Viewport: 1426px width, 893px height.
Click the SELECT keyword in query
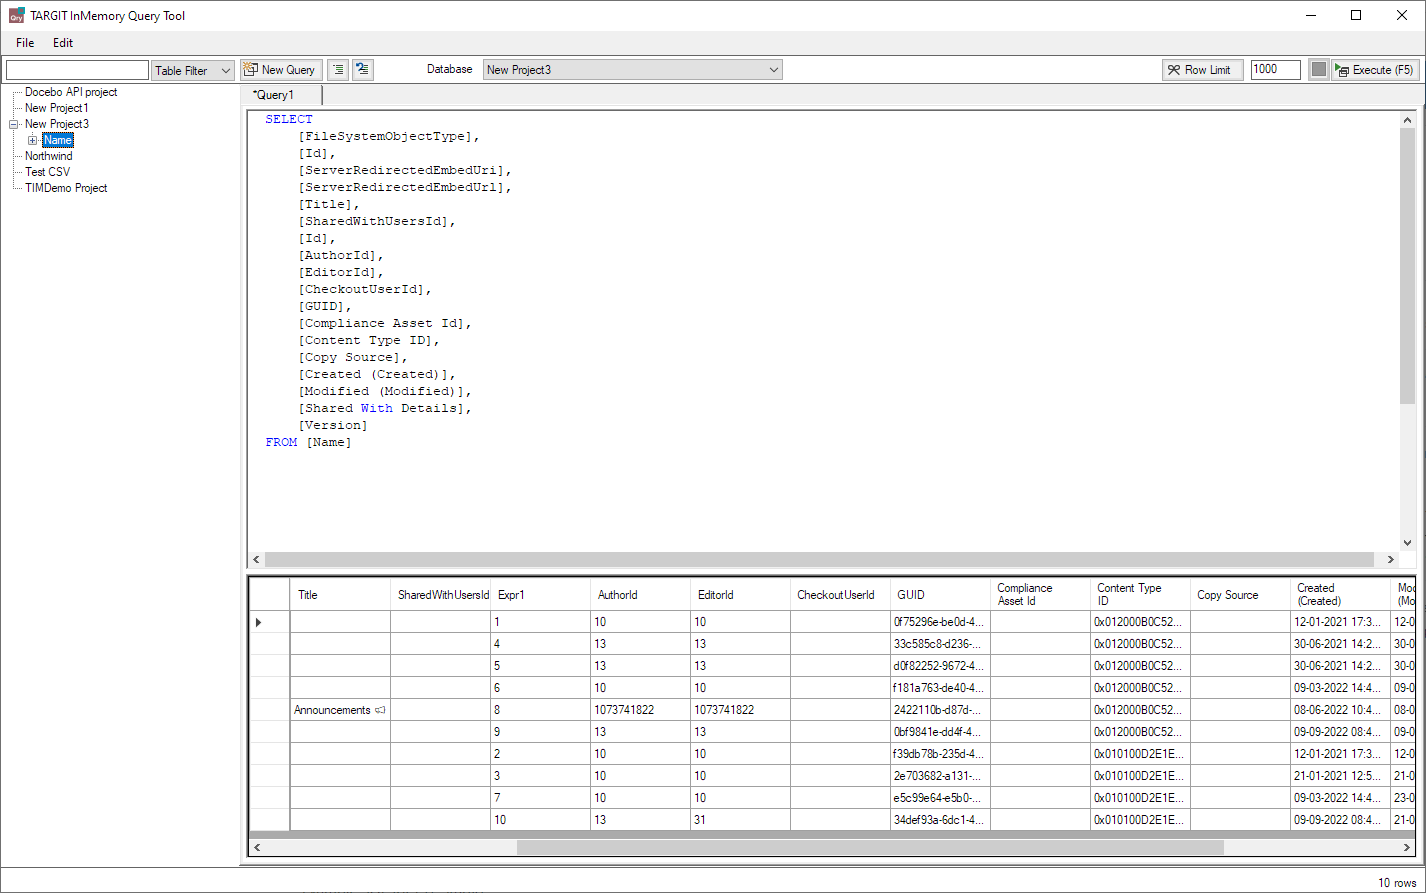click(x=289, y=119)
